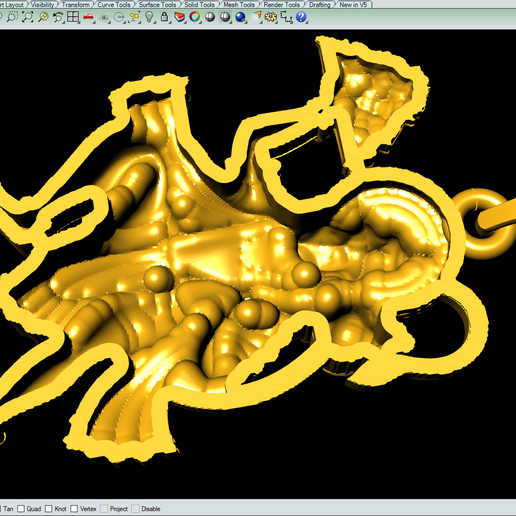516x516 pixels.
Task: Enable the Vertex osnap checkbox
Action: click(74, 508)
